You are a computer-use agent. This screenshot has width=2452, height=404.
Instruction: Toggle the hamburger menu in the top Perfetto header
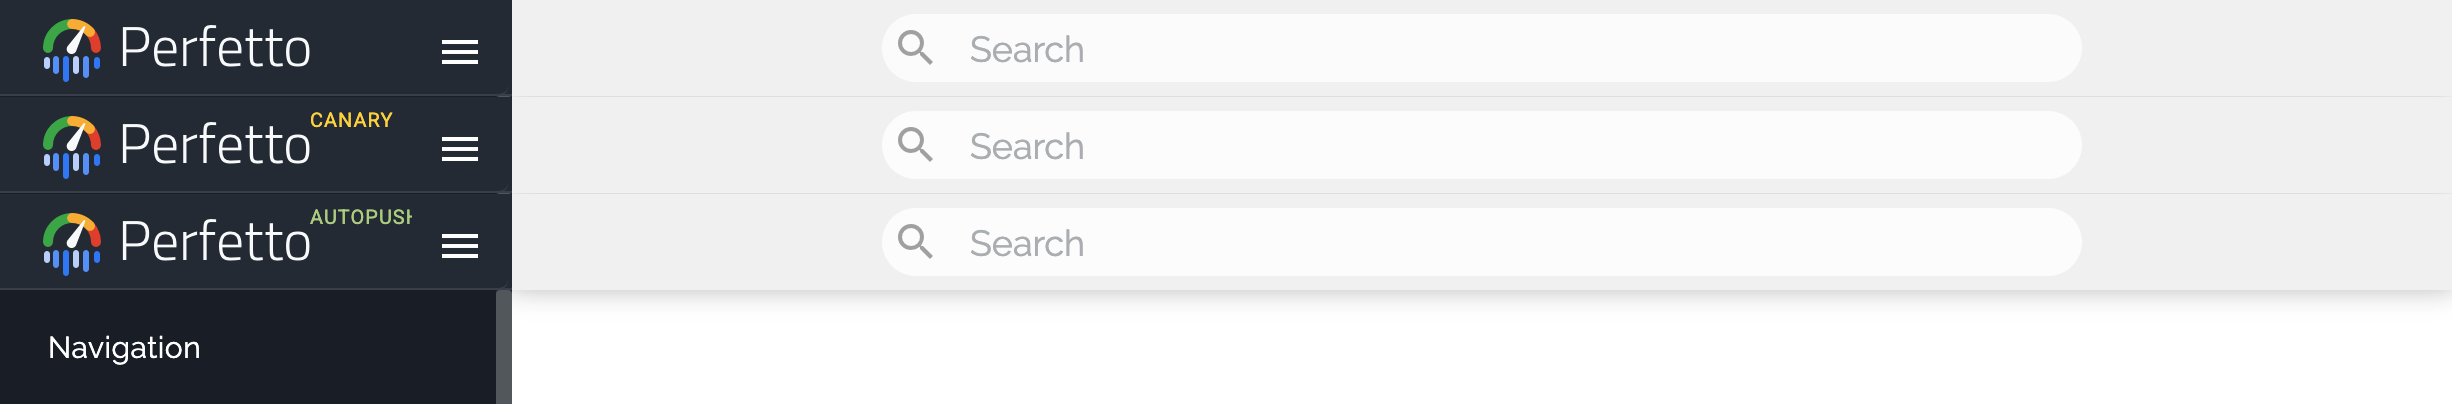pyautogui.click(x=459, y=52)
